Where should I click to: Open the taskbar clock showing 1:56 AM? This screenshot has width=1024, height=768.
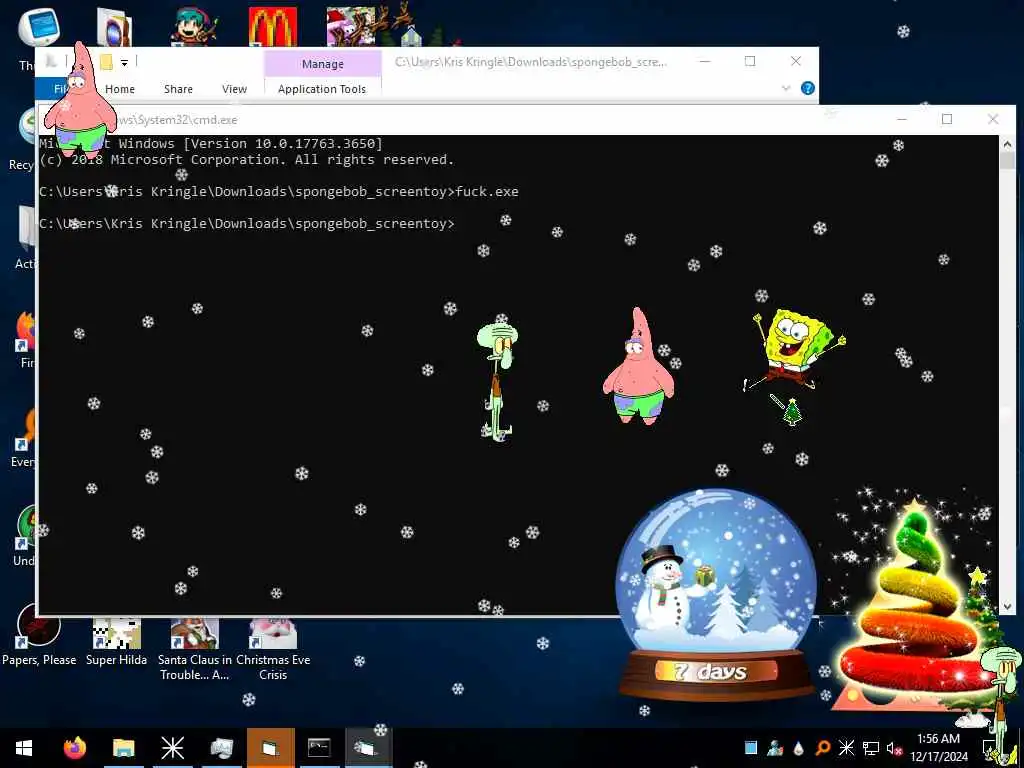938,748
